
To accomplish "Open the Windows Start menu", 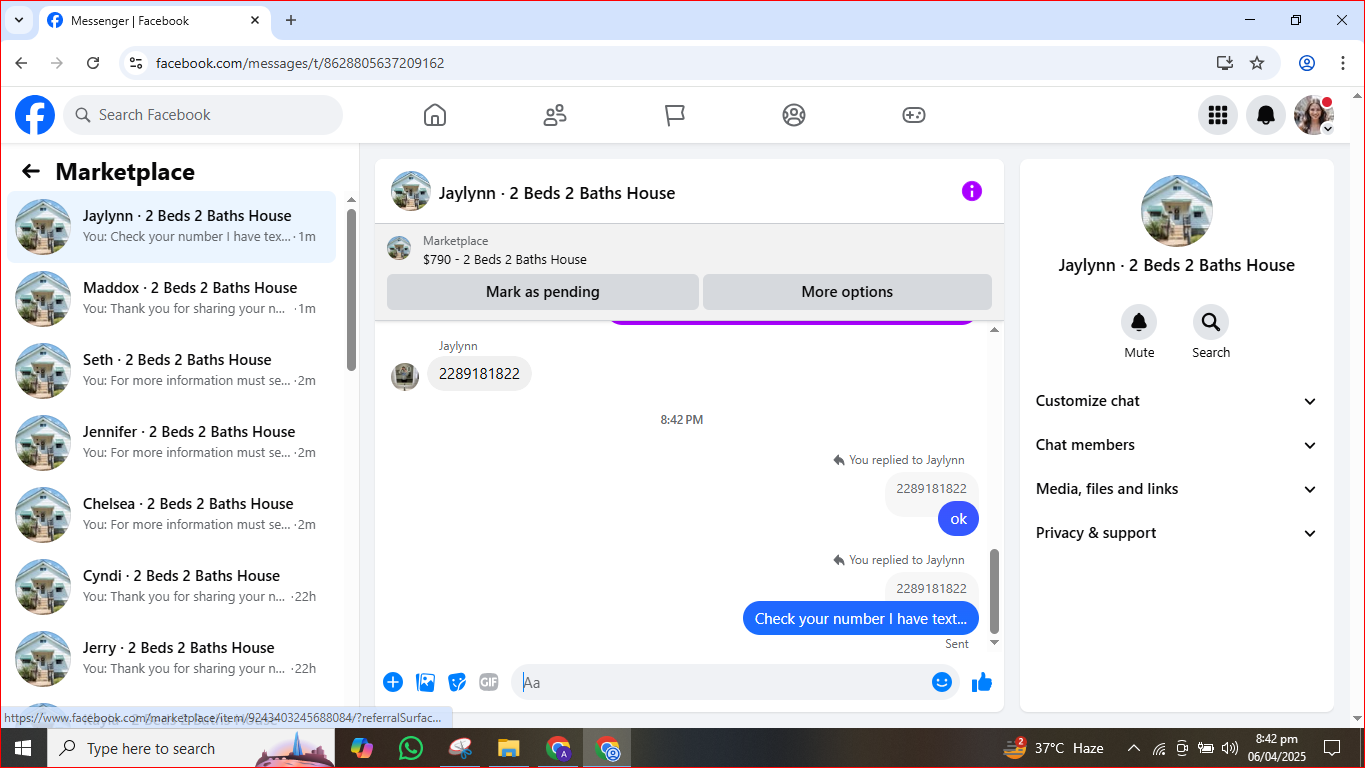I will tap(22, 748).
